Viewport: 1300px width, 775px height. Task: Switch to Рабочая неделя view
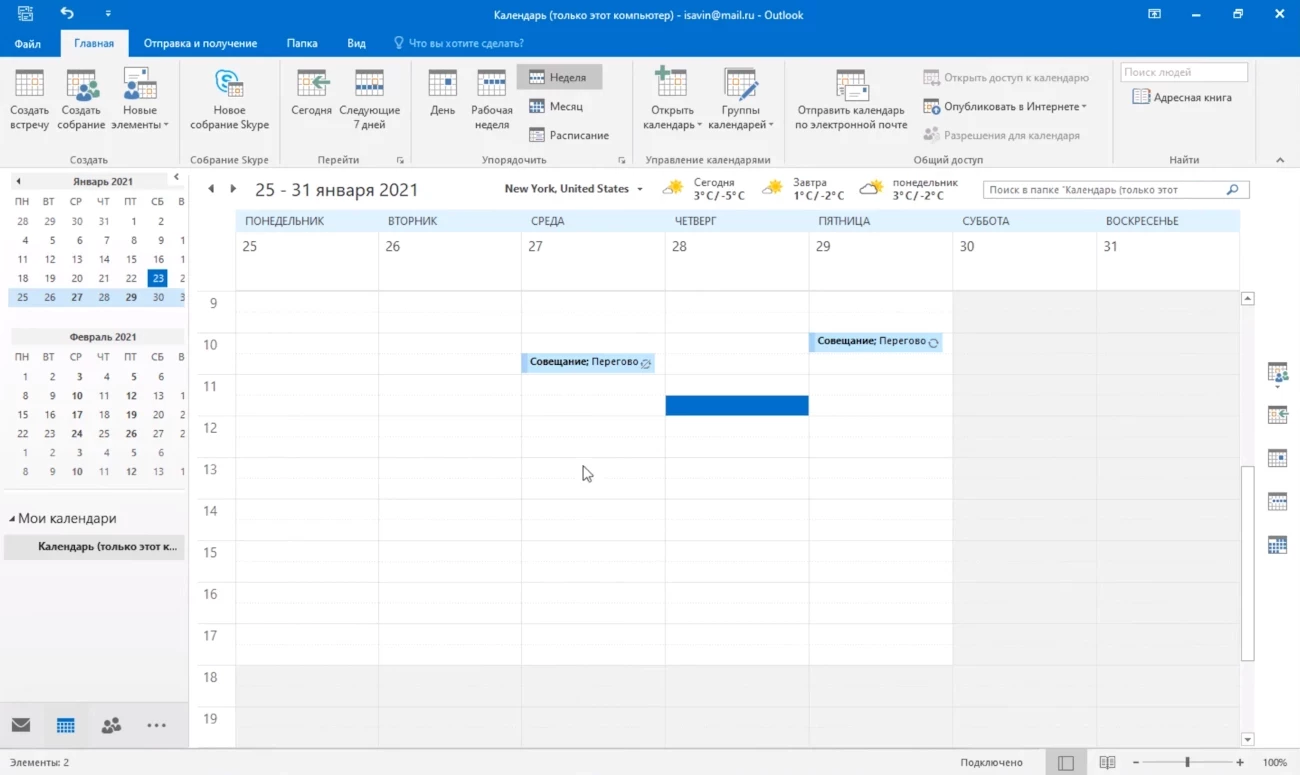pyautogui.click(x=492, y=99)
